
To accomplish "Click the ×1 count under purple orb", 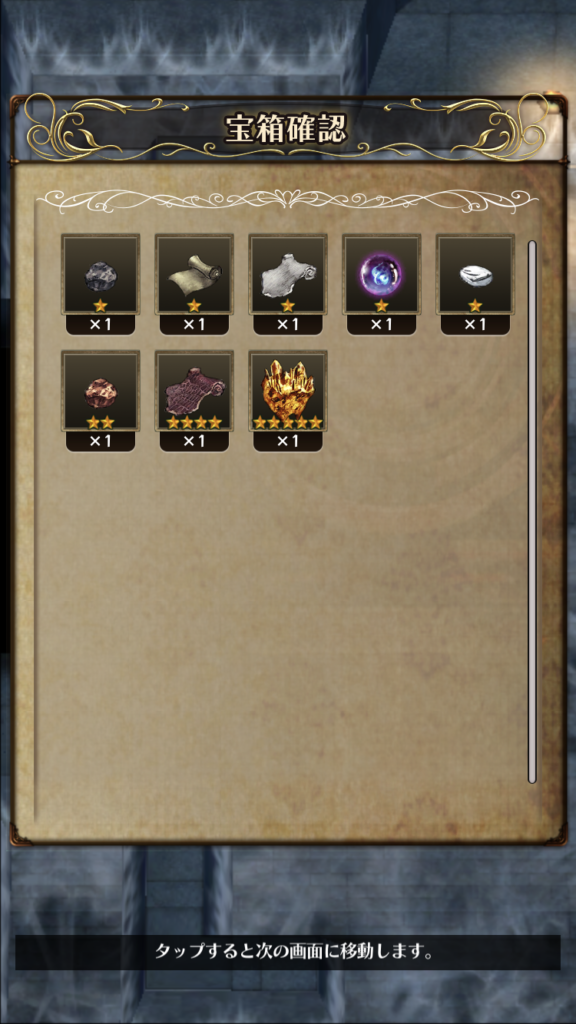I will (382, 325).
